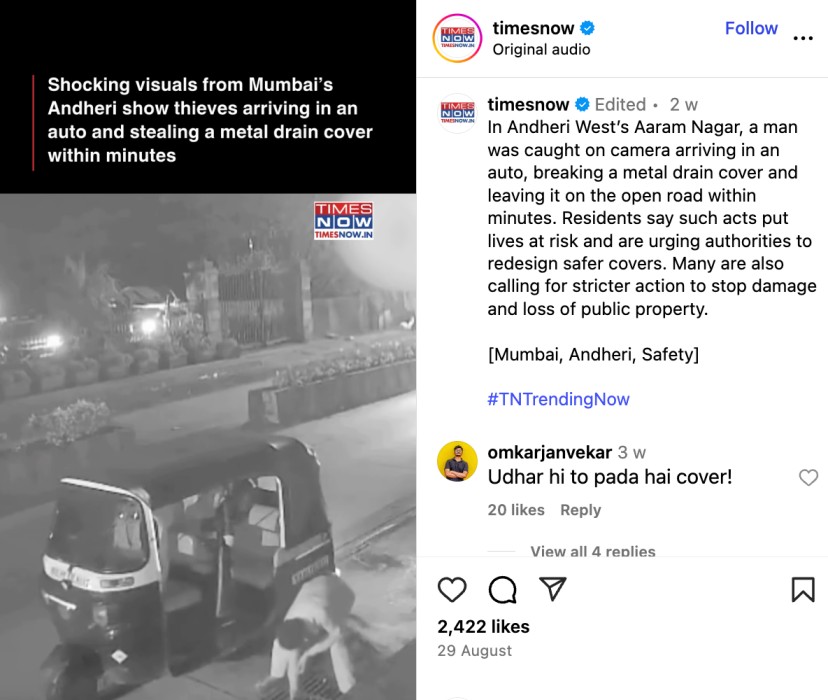828x700 pixels.
Task: View the 2,422 likes list
Action: click(x=483, y=627)
